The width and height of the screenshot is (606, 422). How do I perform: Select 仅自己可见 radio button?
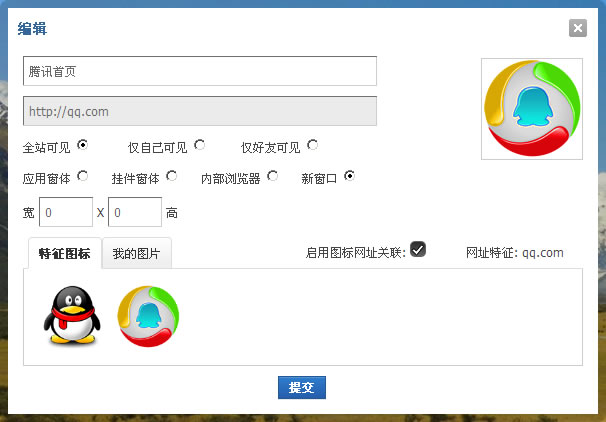[x=199, y=145]
